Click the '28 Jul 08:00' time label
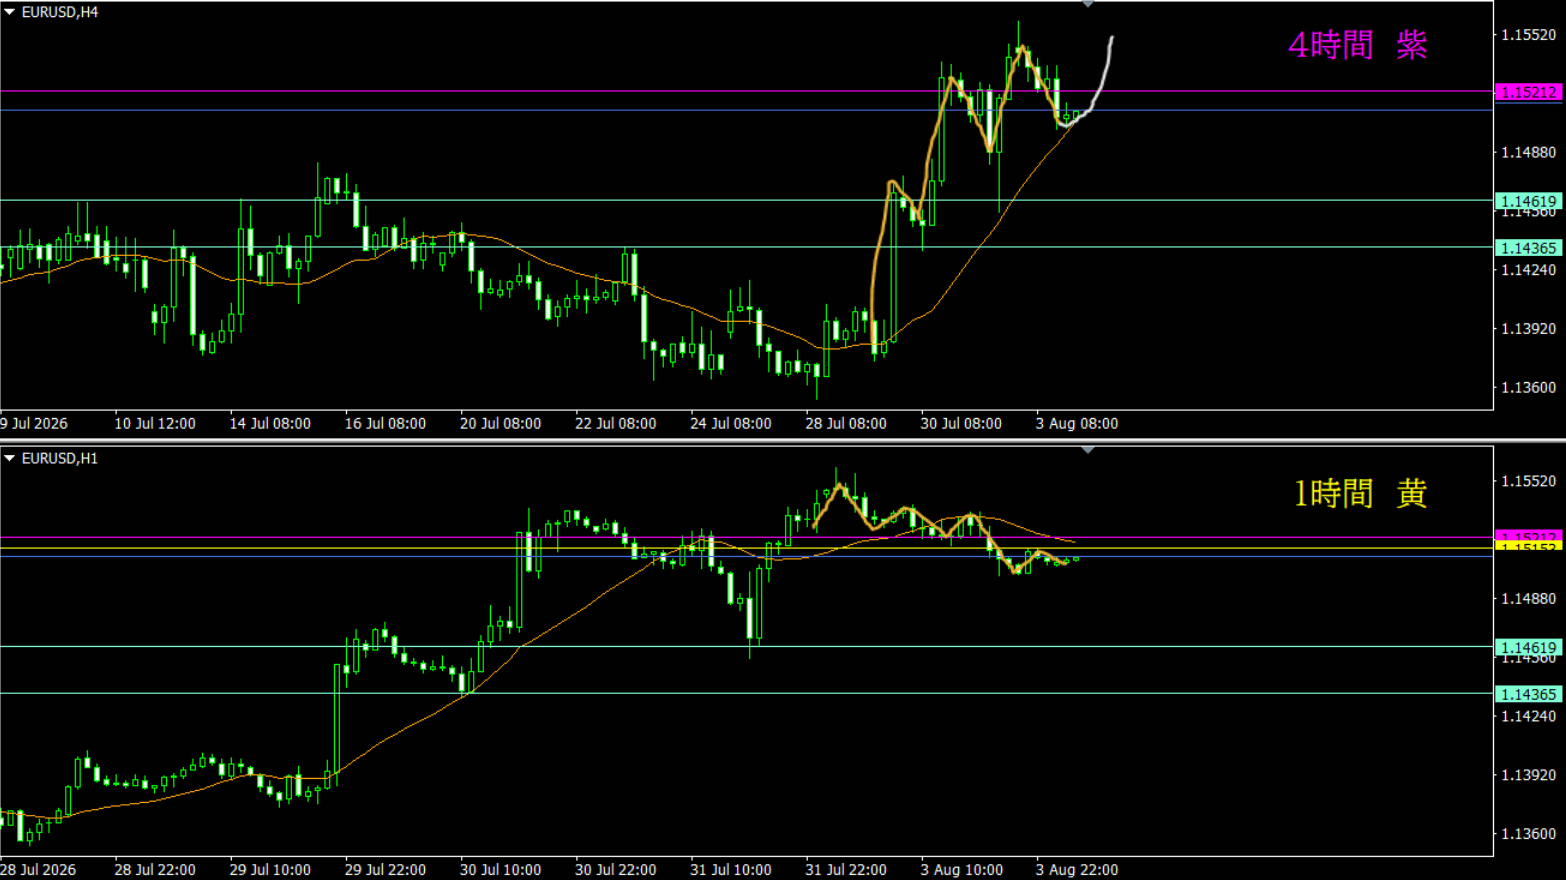The width and height of the screenshot is (1566, 880). (846, 424)
